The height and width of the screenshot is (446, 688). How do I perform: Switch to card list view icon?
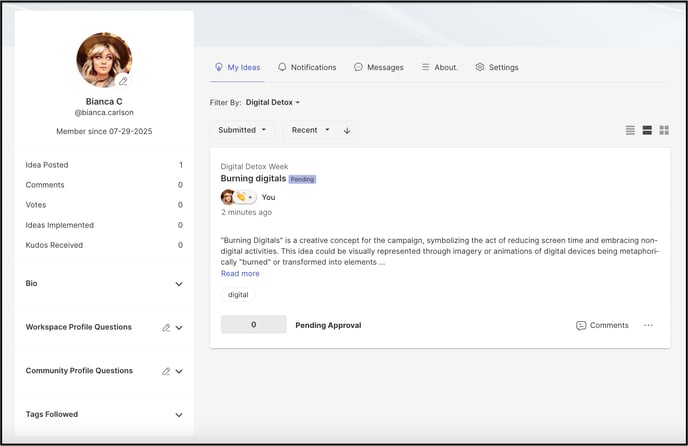tap(647, 130)
